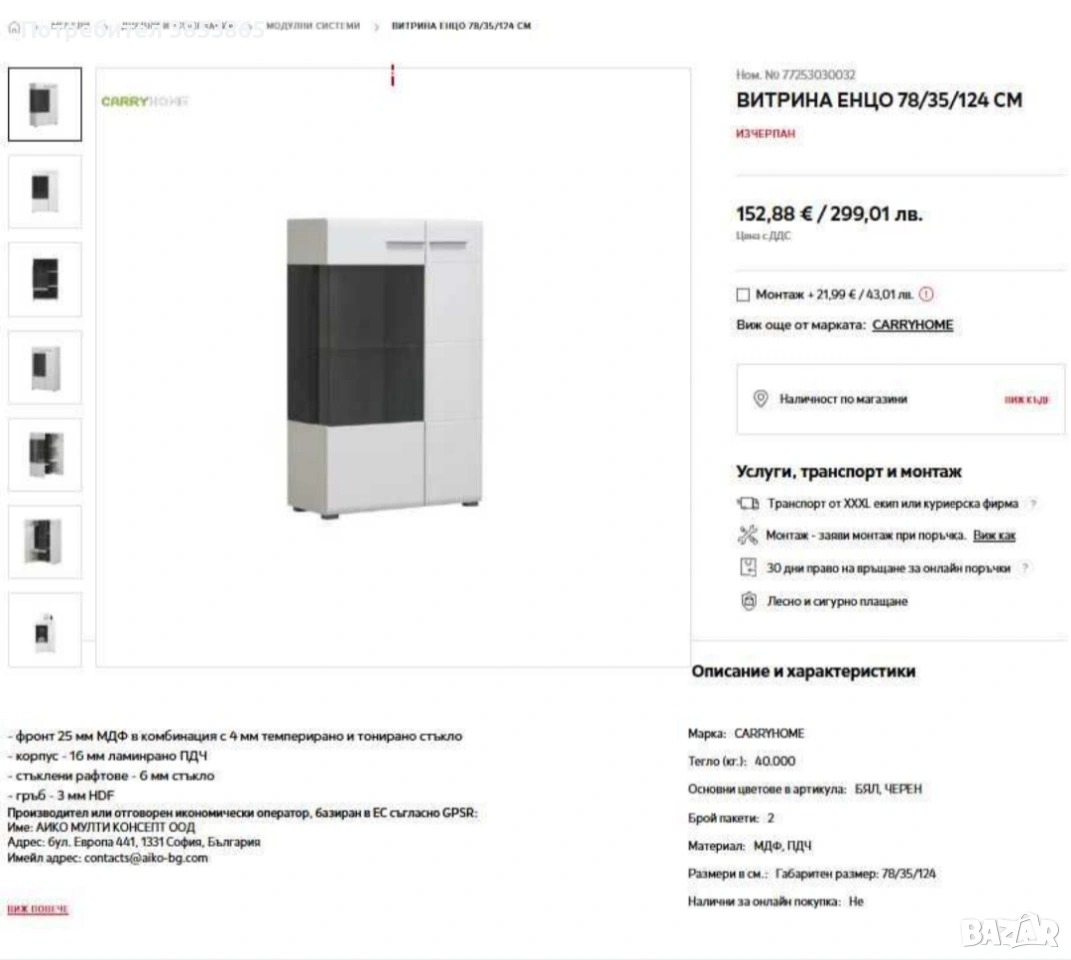
Task: Click the main cabinet product image
Action: (x=385, y=365)
